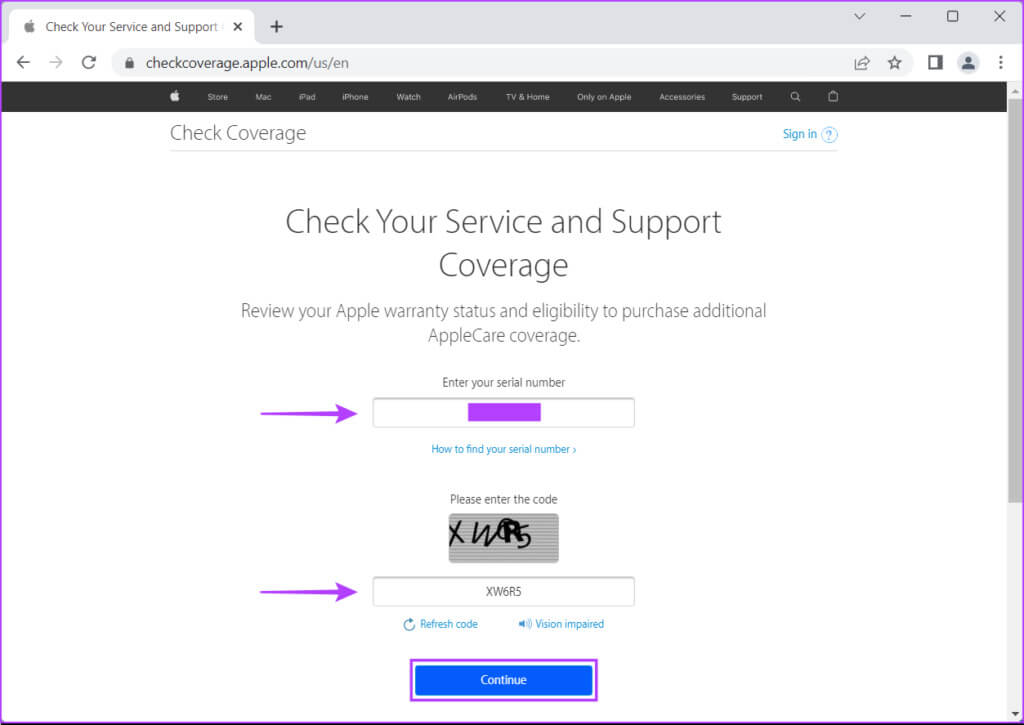
Task: Minimize the browser window
Action: click(x=906, y=16)
